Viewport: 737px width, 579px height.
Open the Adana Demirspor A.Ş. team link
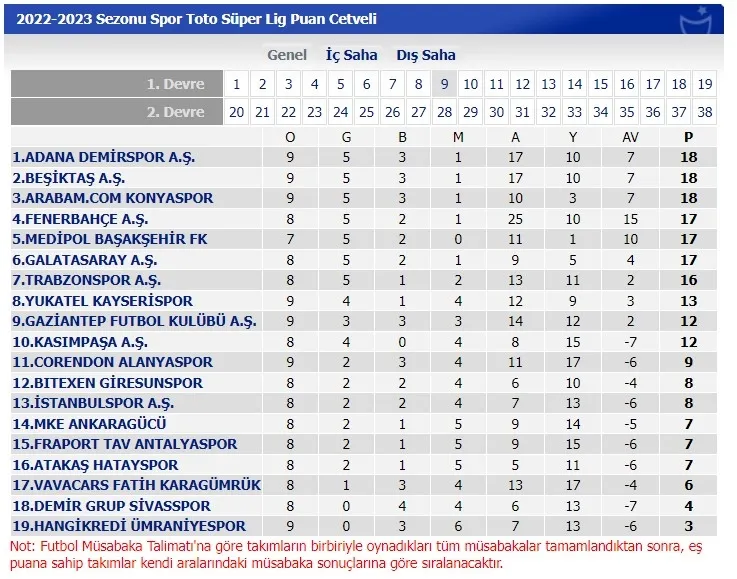104,157
